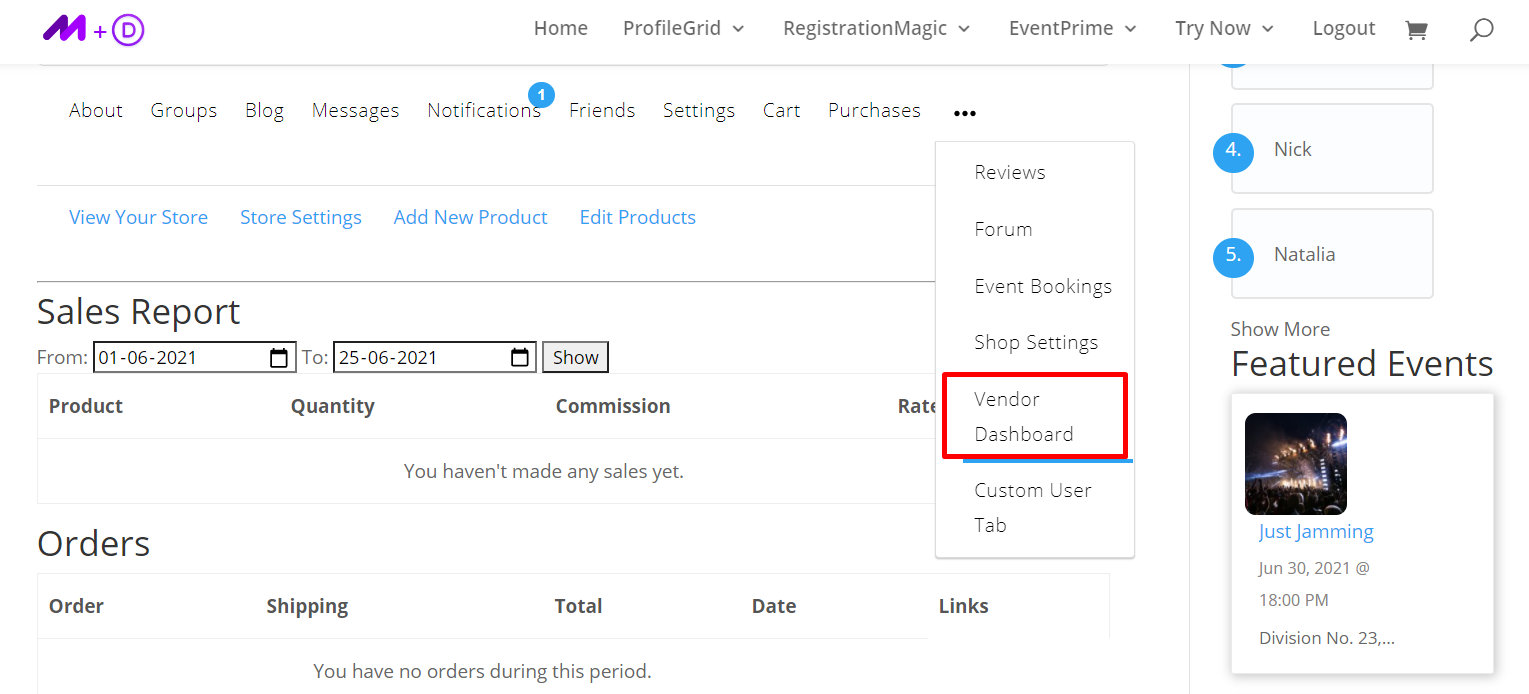This screenshot has height=694, width=1529.
Task: Open the shopping cart icon in header
Action: [1416, 30]
